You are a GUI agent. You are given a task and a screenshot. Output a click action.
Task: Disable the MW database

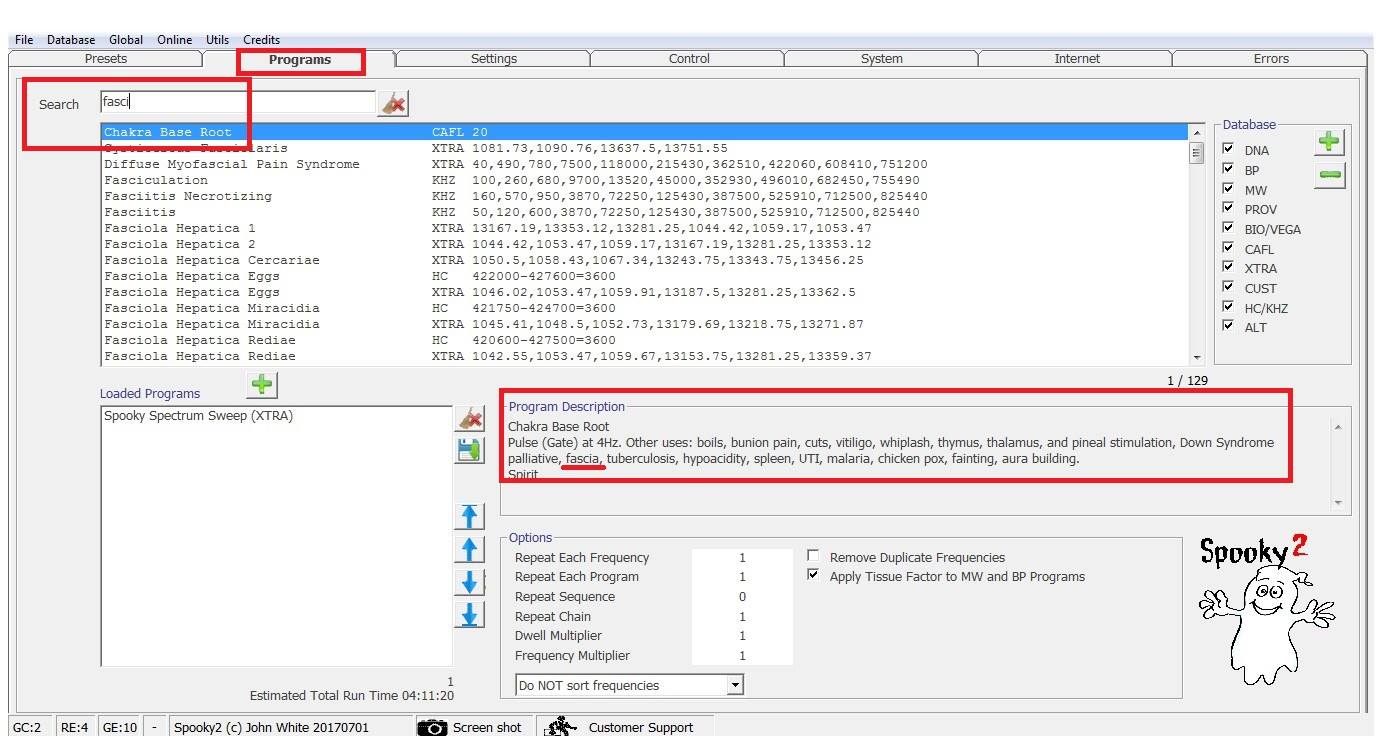[x=1229, y=189]
